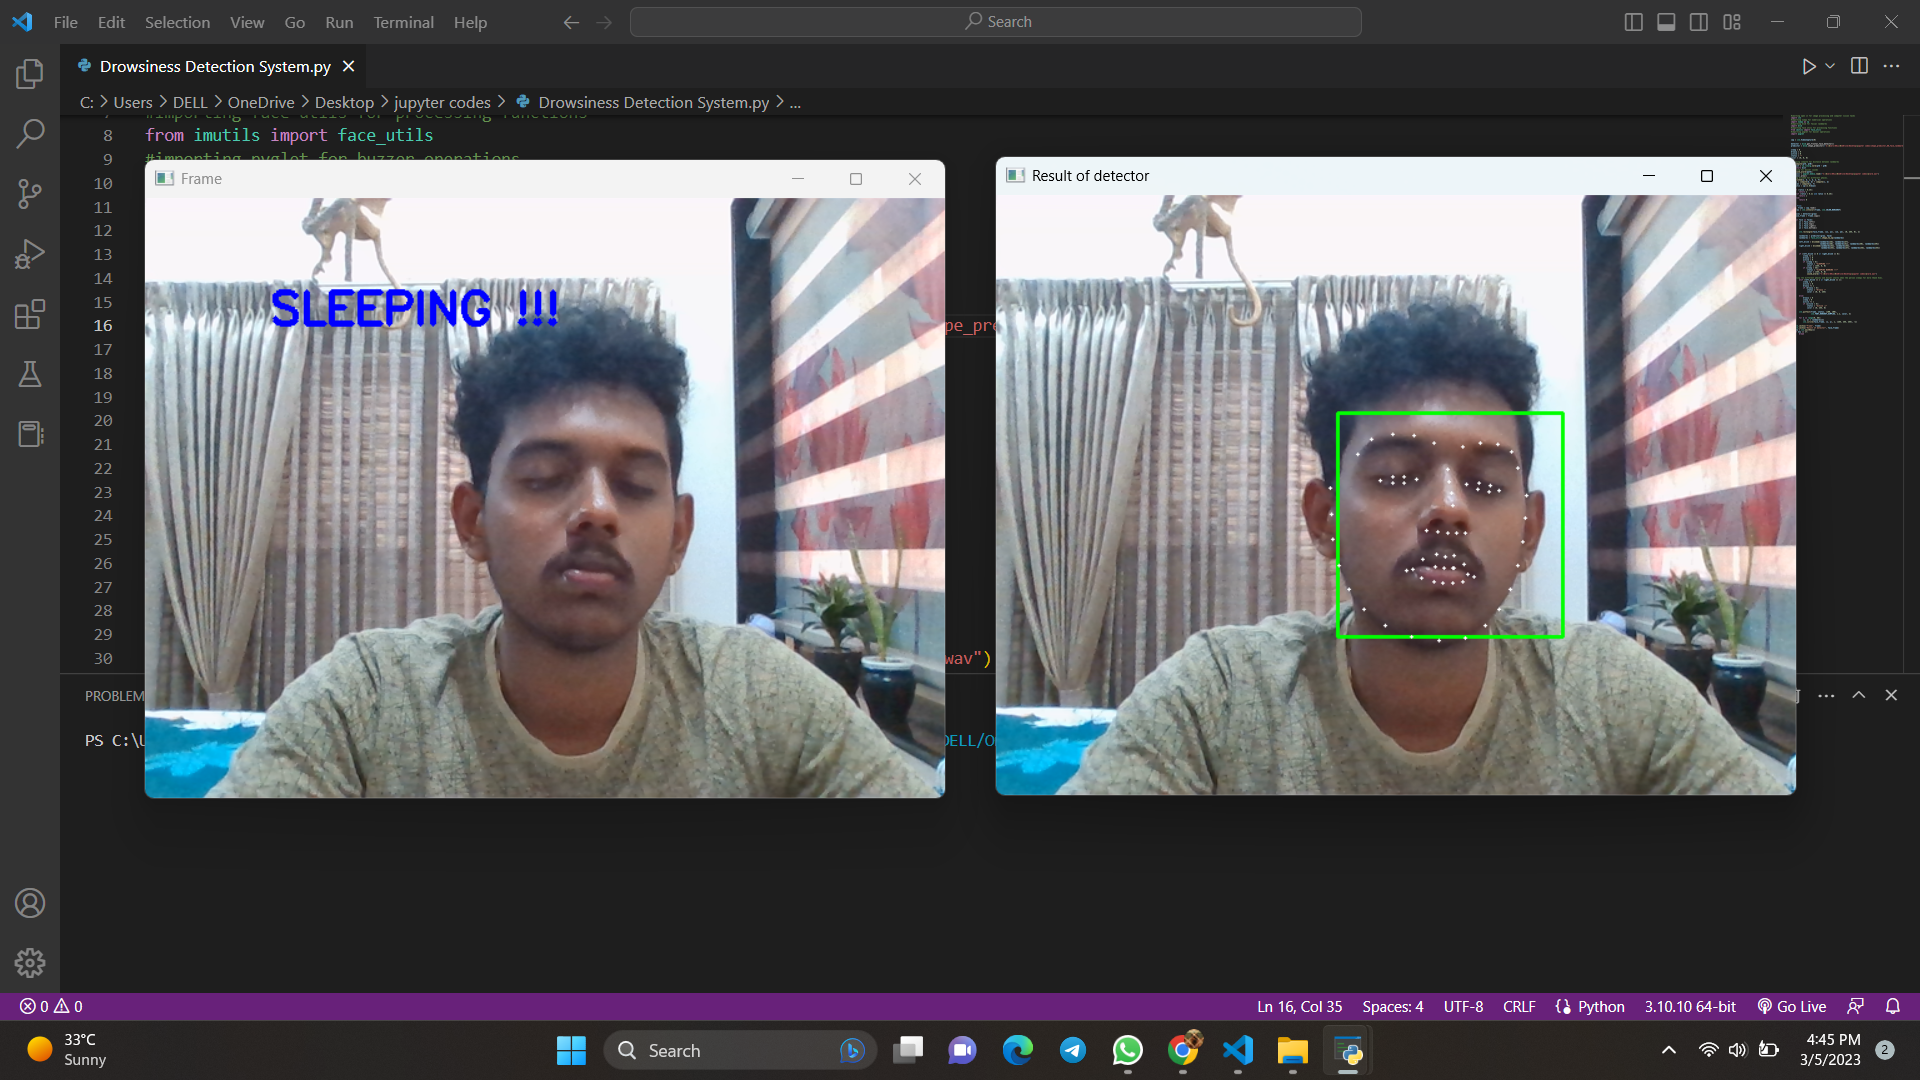
Task: Toggle the bottom panel visibility
Action: pyautogui.click(x=1666, y=21)
